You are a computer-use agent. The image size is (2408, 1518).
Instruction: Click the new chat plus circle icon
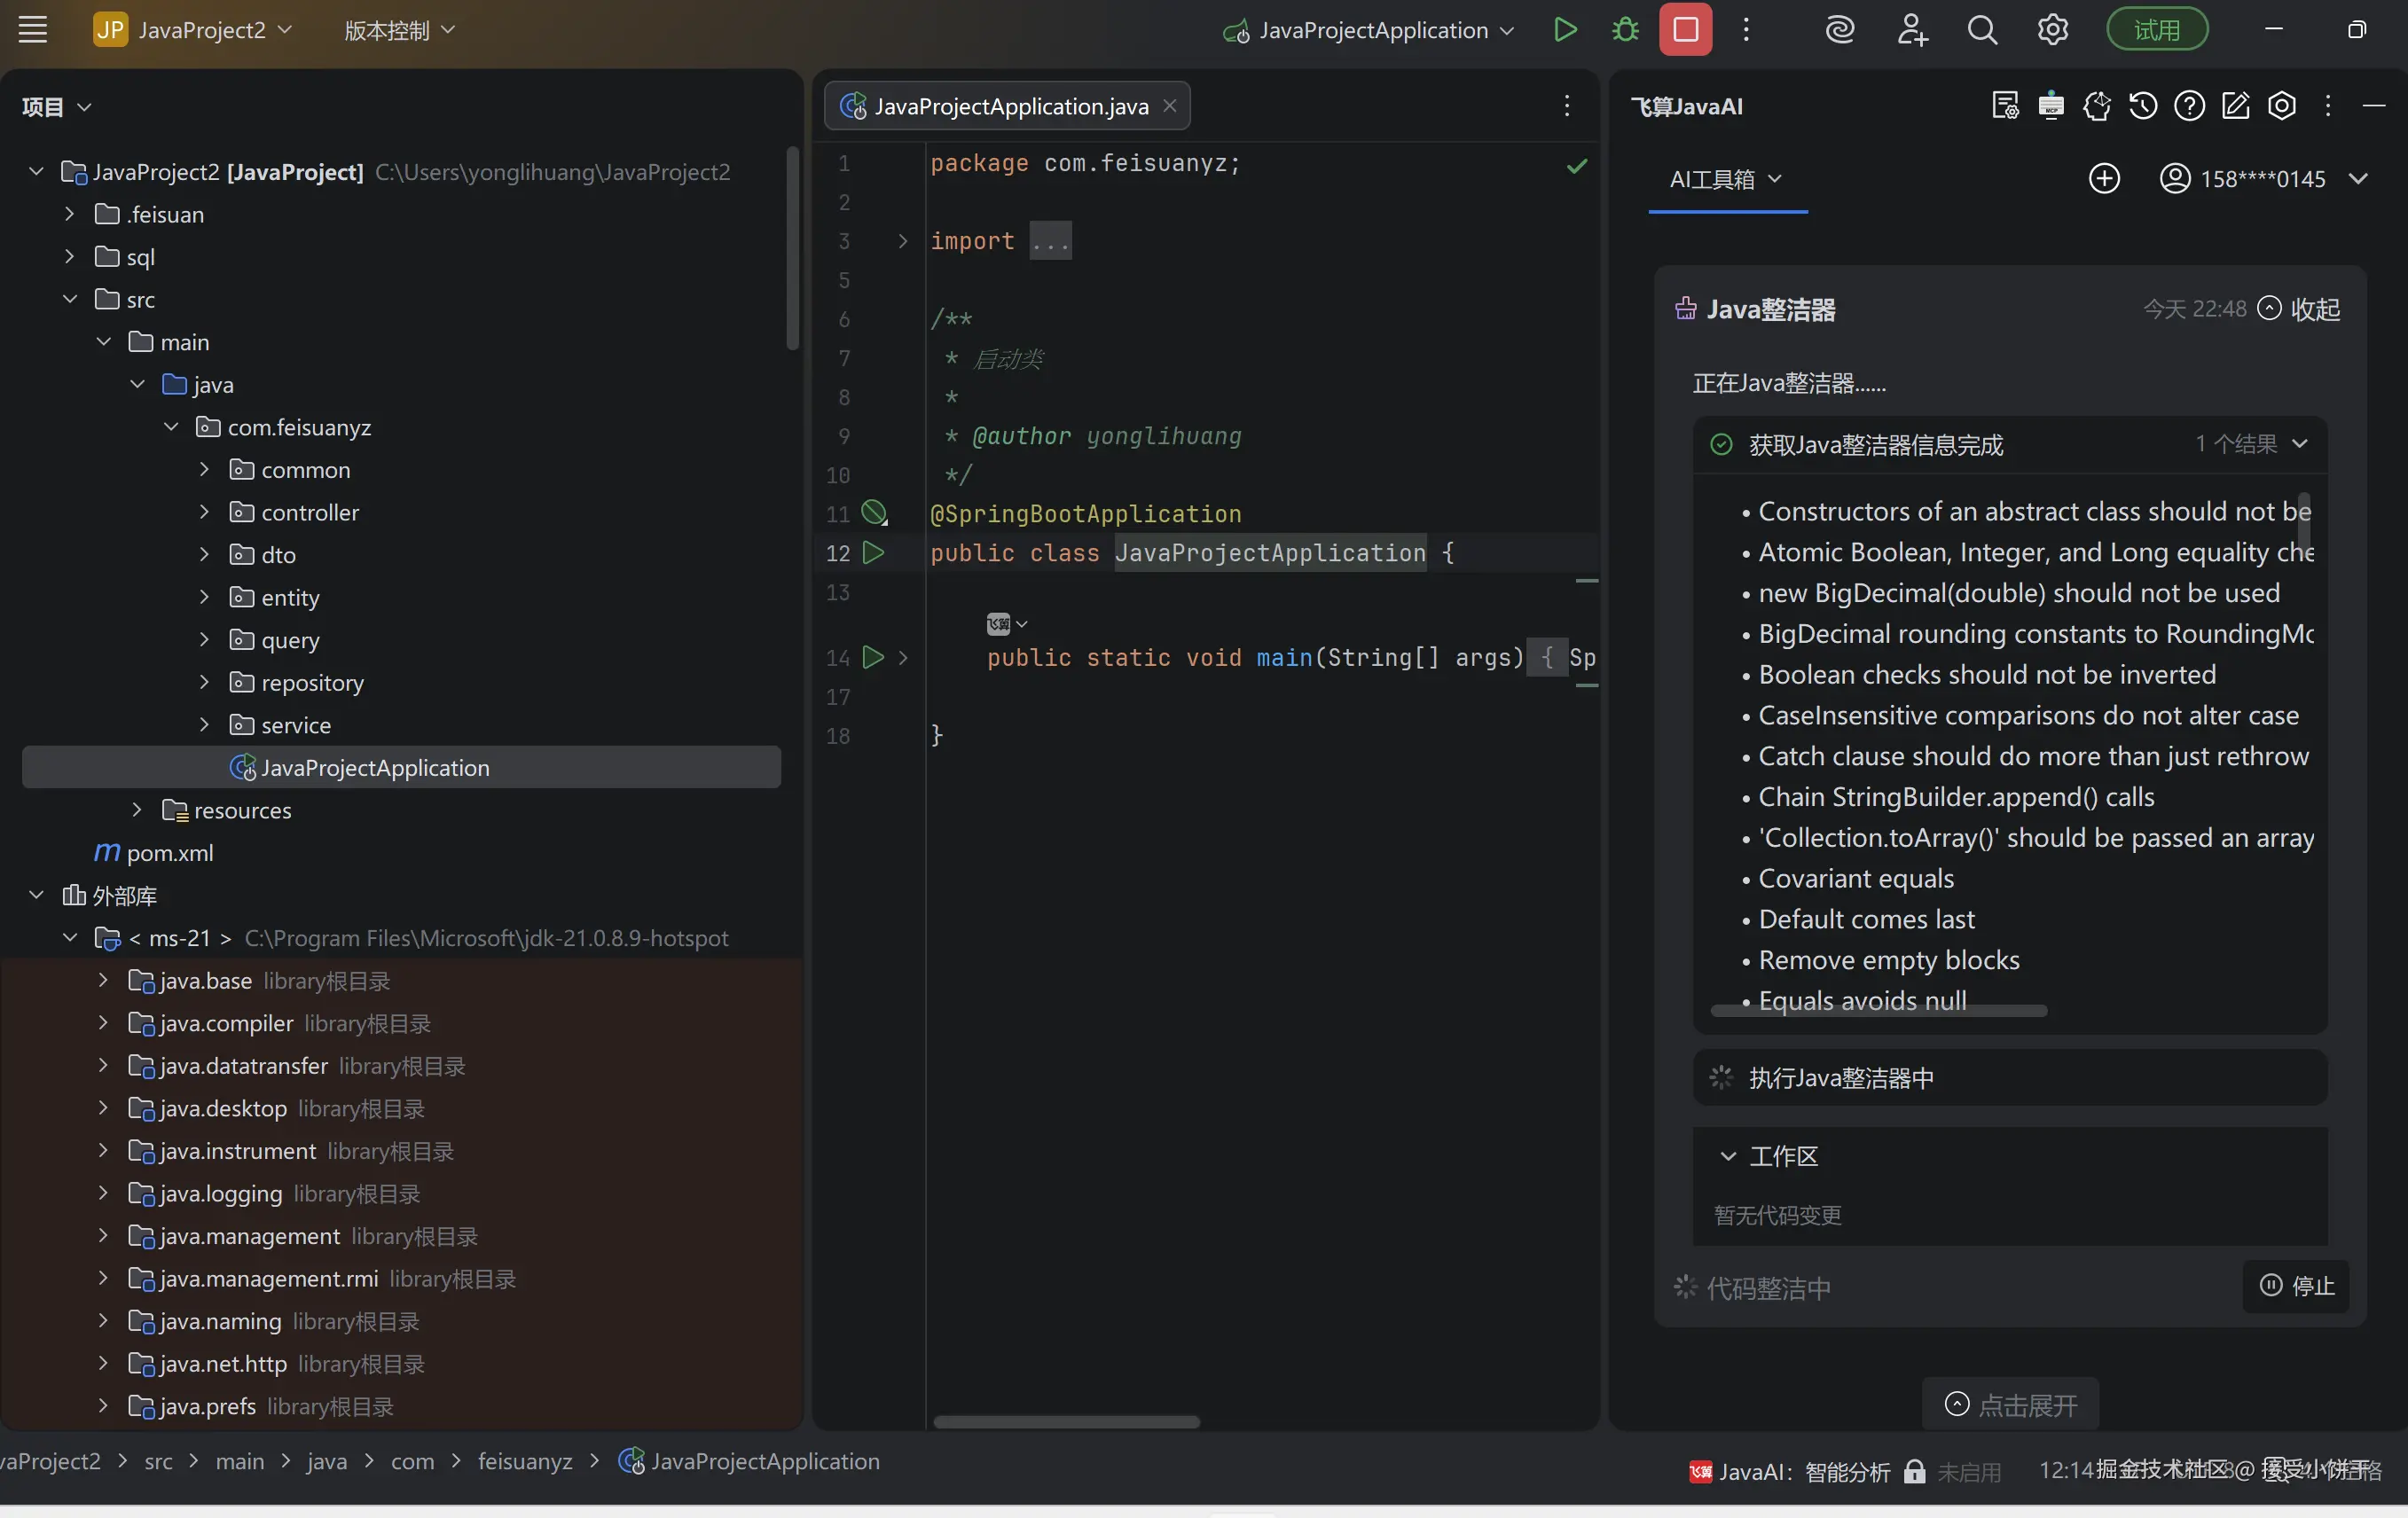click(2104, 179)
